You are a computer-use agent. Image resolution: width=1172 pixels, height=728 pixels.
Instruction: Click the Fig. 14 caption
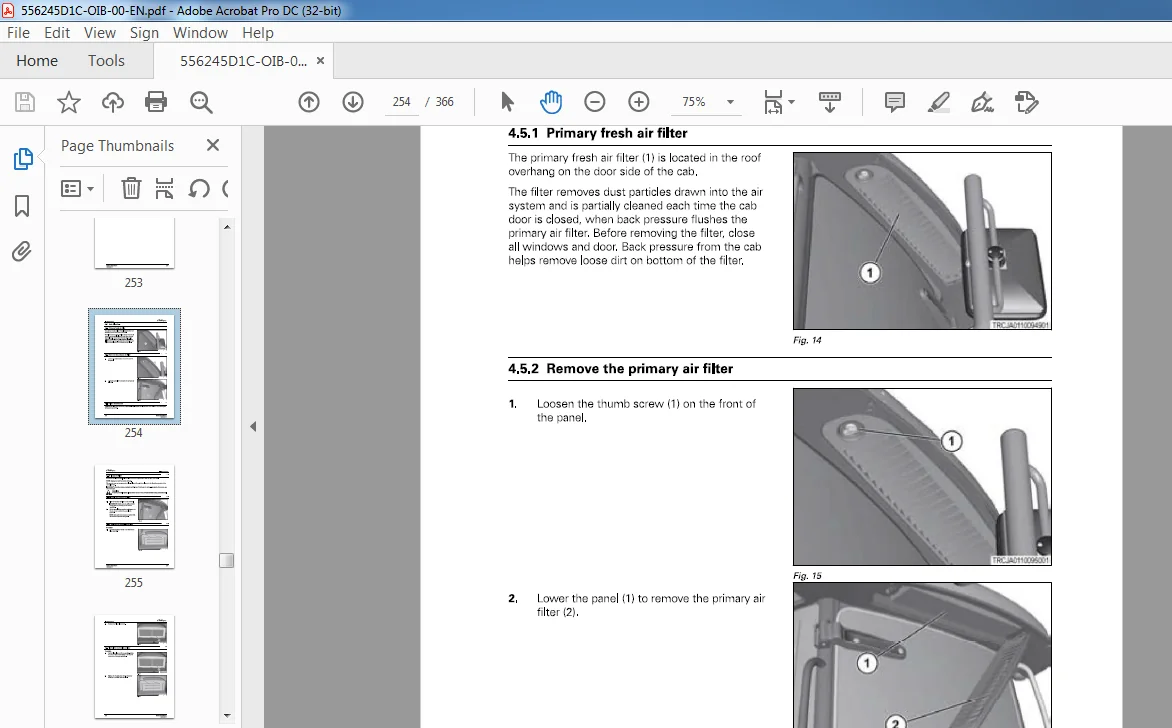807,340
